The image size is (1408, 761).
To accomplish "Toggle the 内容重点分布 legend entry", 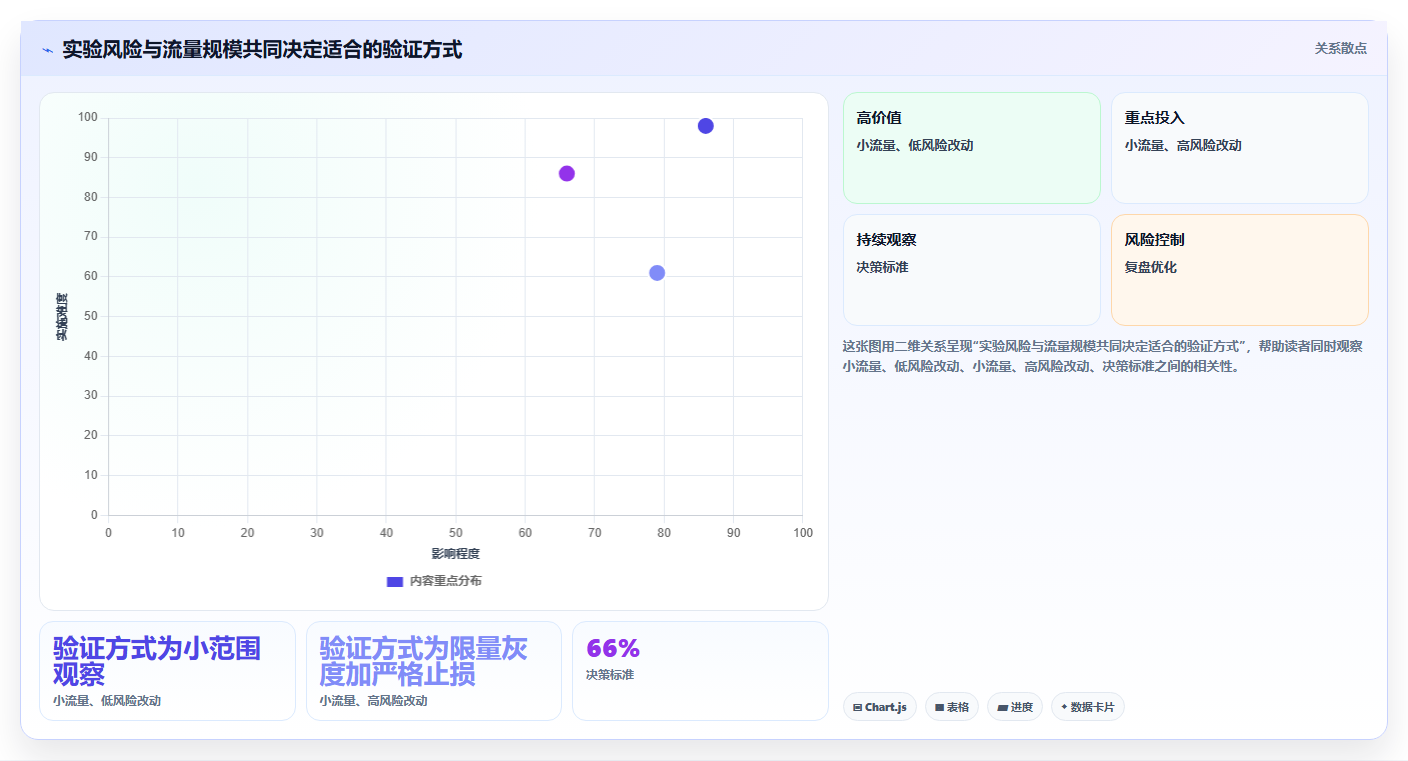I will [434, 581].
